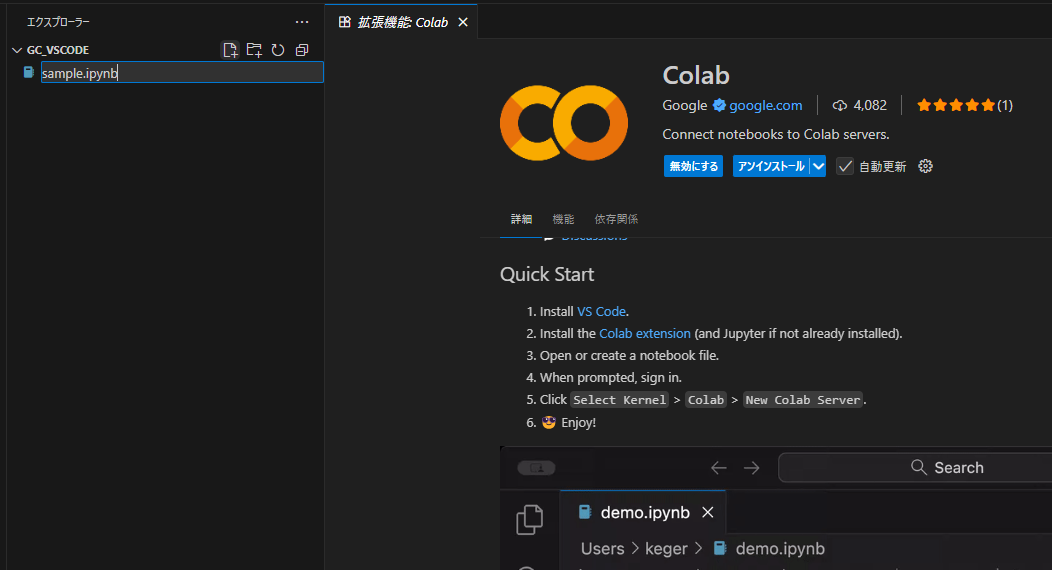Click the Select Kernel code label
This screenshot has width=1052, height=570.
(x=619, y=400)
